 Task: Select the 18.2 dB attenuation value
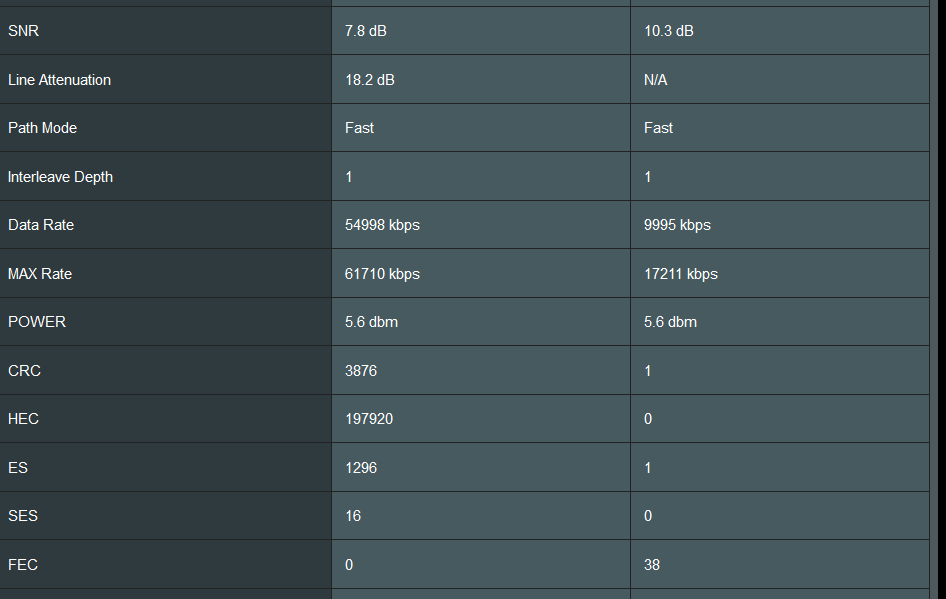tap(370, 80)
